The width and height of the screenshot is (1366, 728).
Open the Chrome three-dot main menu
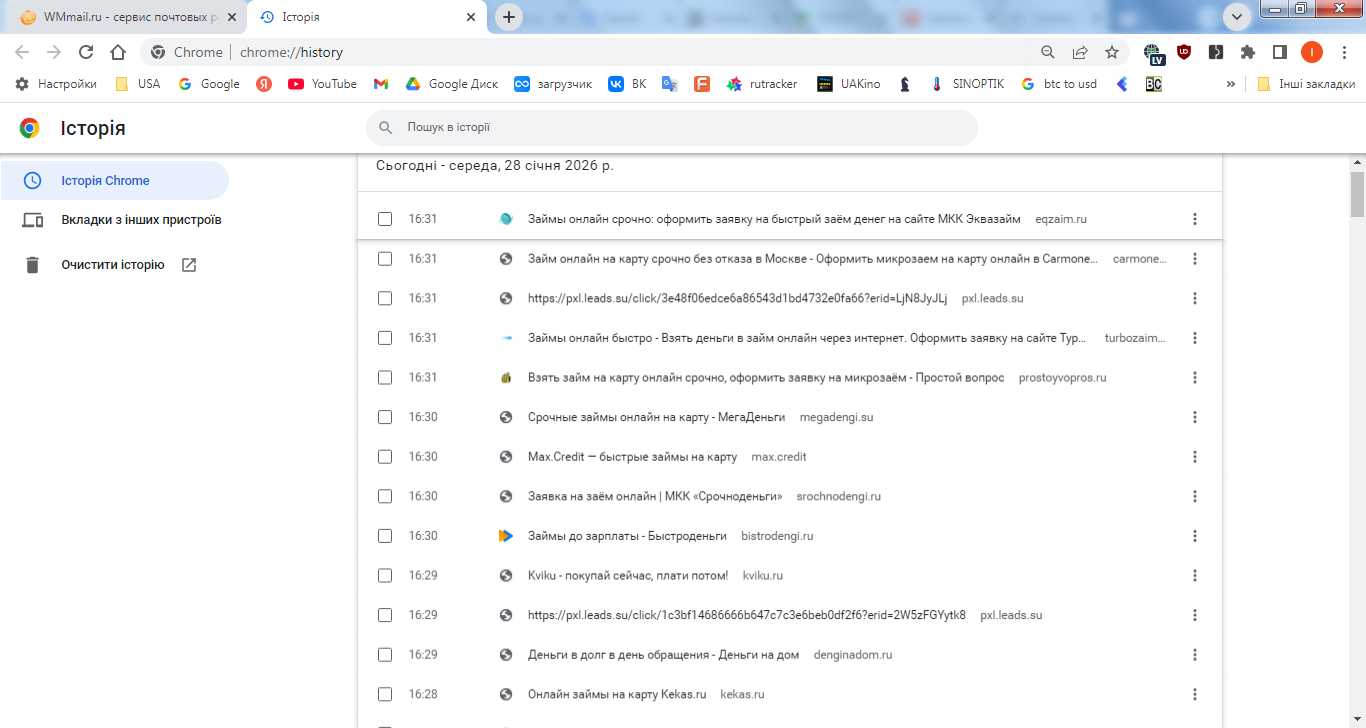point(1344,52)
